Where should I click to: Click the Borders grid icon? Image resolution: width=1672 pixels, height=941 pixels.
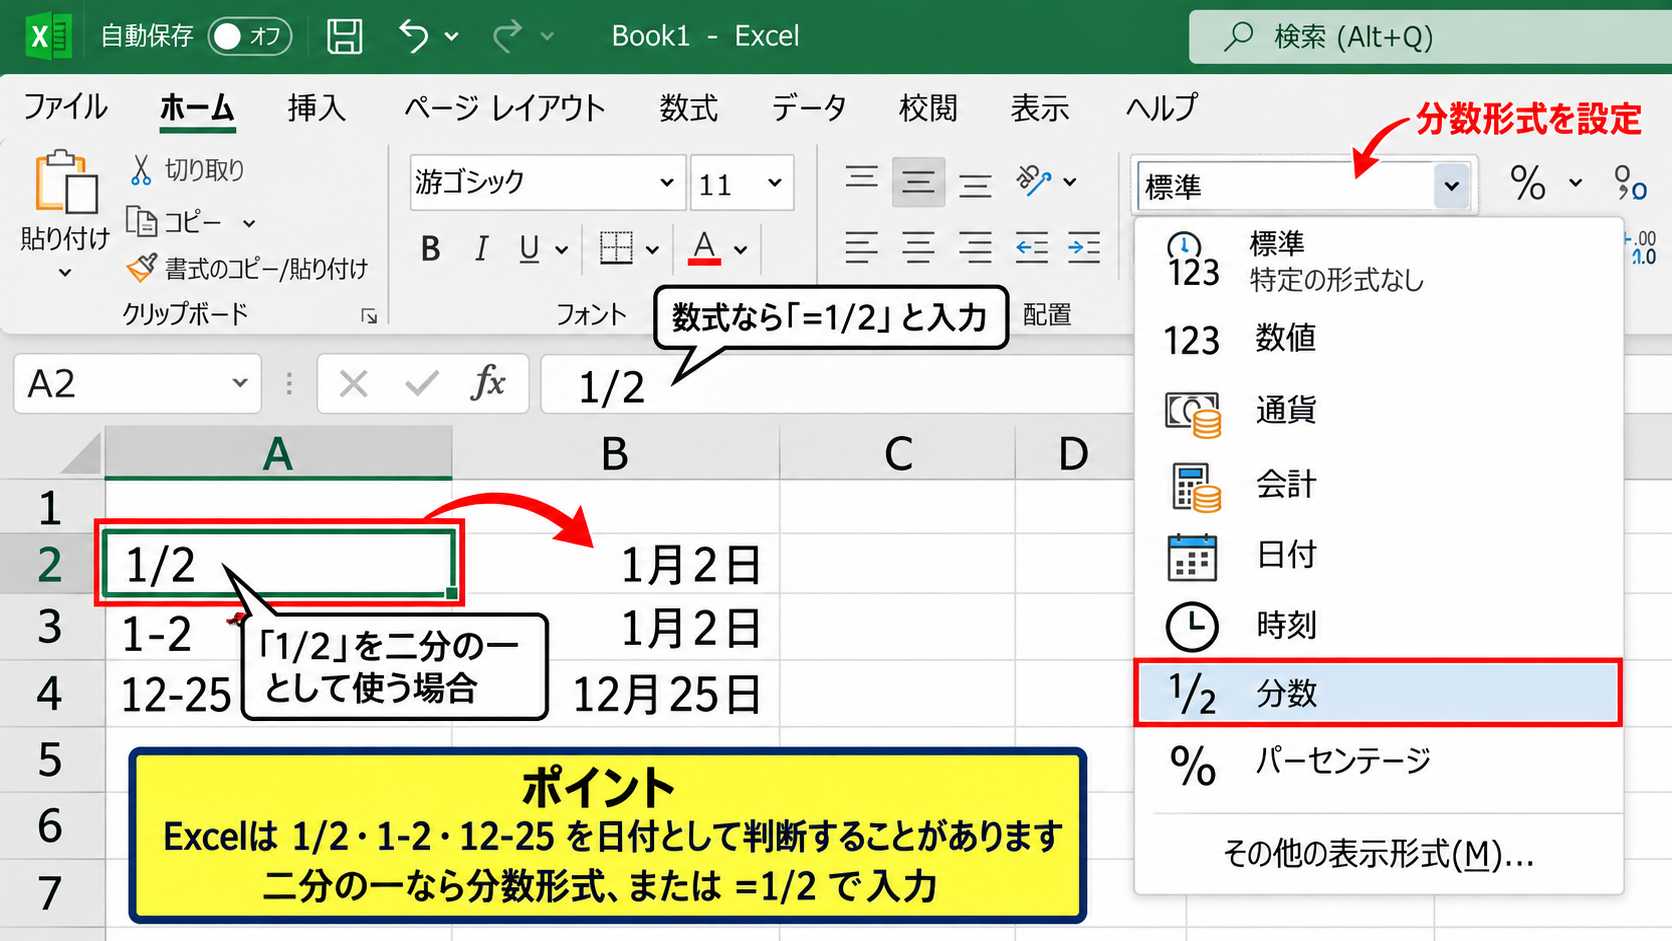click(x=616, y=248)
